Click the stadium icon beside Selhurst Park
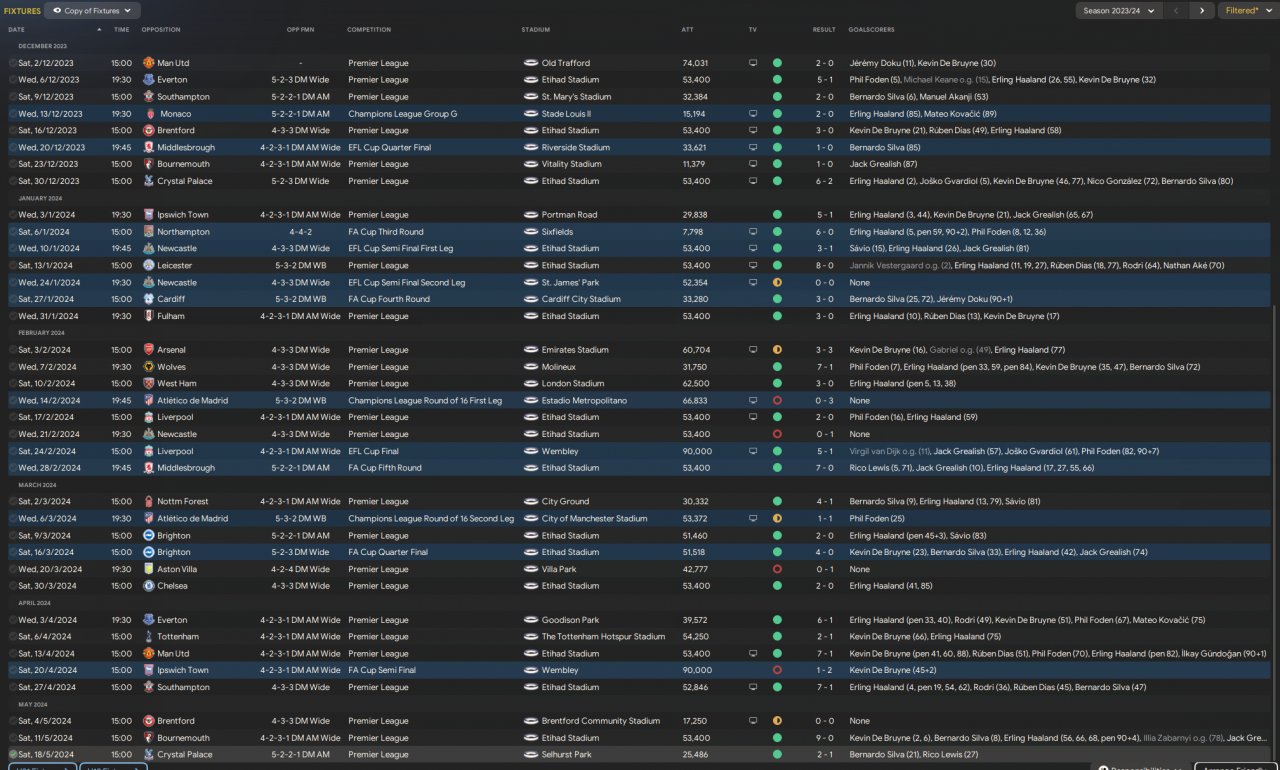Screen dimensions: 1280x770 click(x=531, y=754)
